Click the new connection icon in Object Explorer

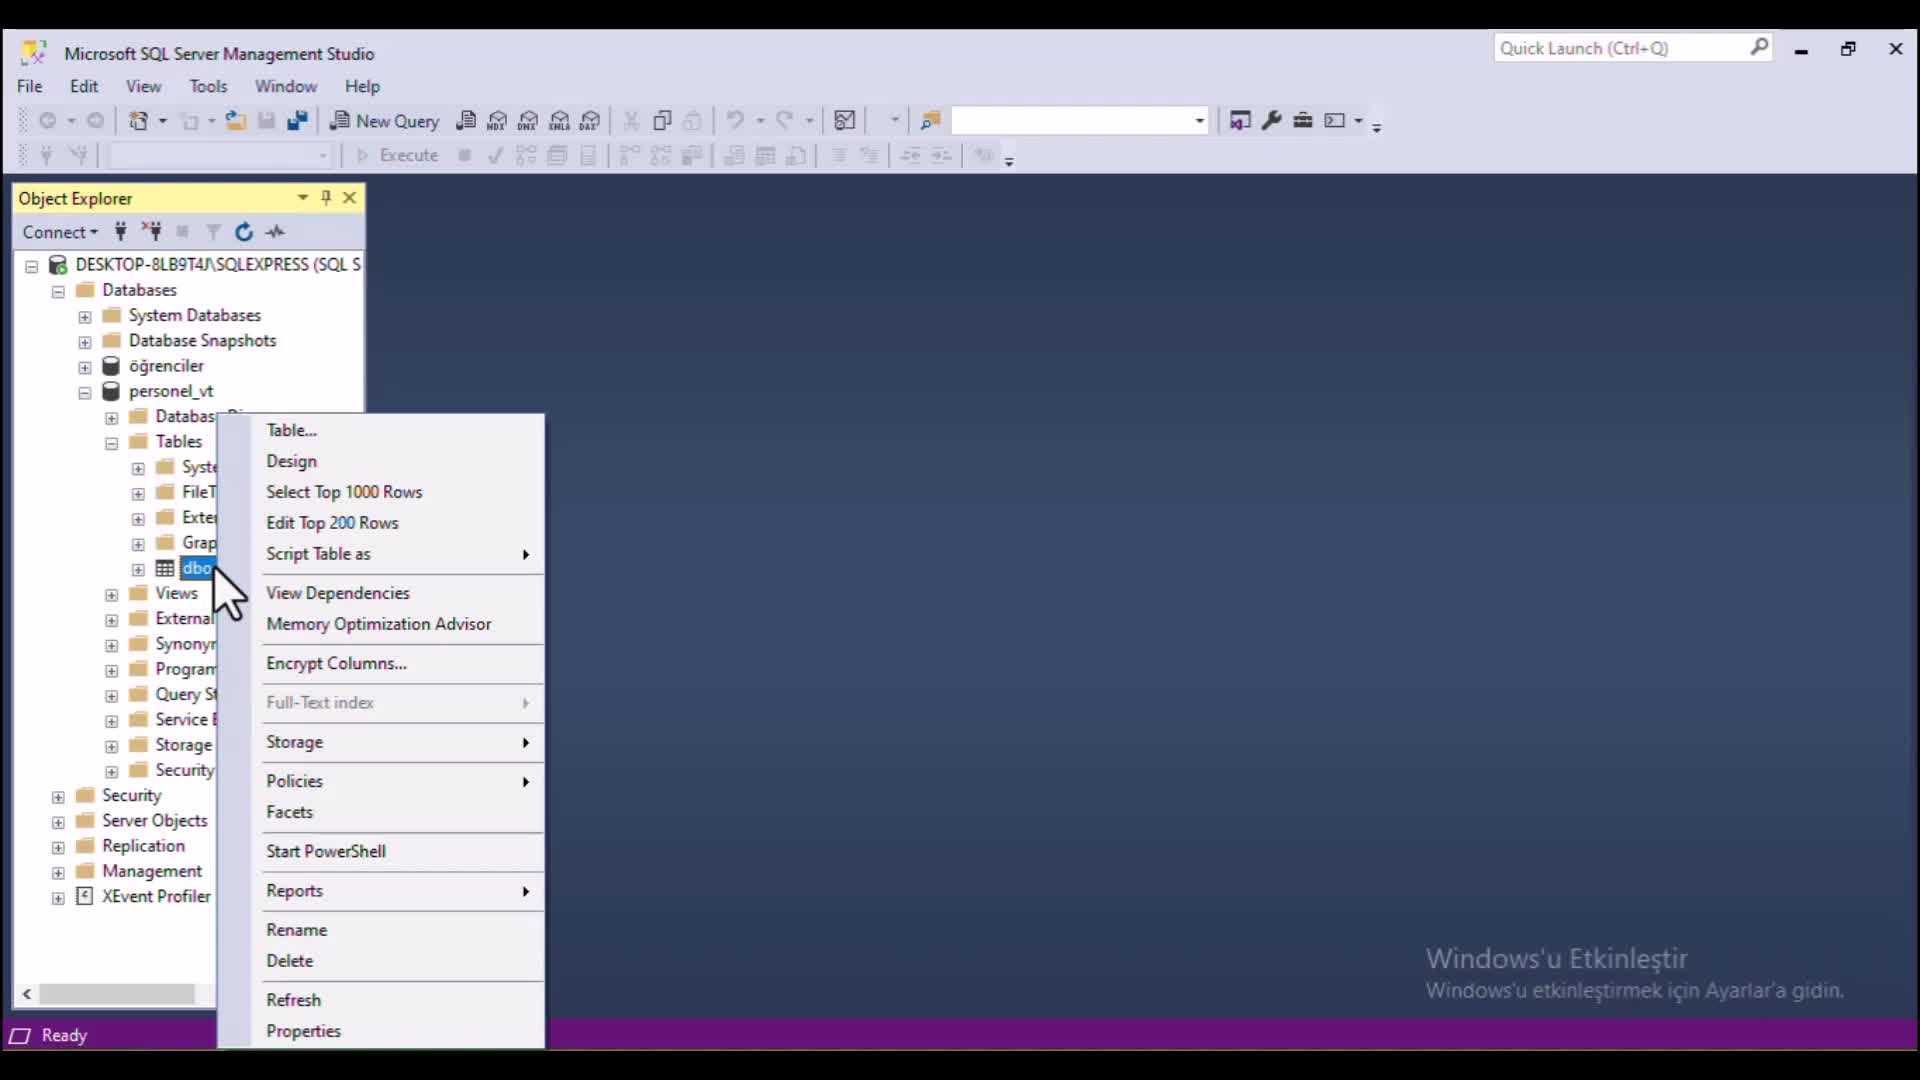pos(120,232)
